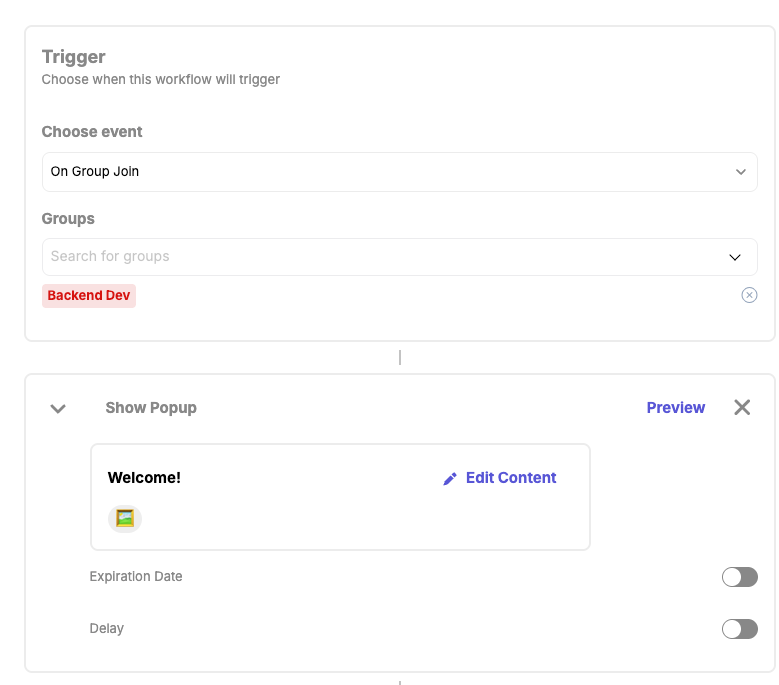Image resolution: width=779 pixels, height=685 pixels.
Task: Enable the Expiration Date toggle
Action: [x=739, y=577]
